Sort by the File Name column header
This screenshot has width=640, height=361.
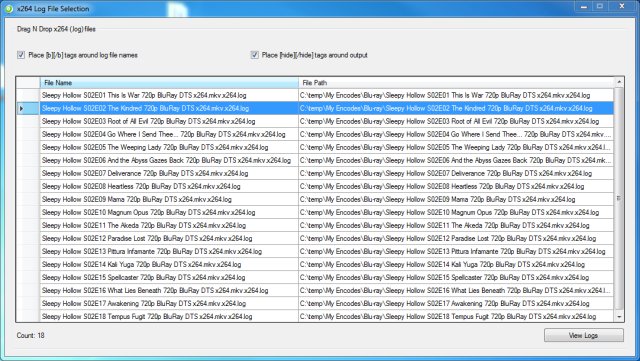[169, 82]
